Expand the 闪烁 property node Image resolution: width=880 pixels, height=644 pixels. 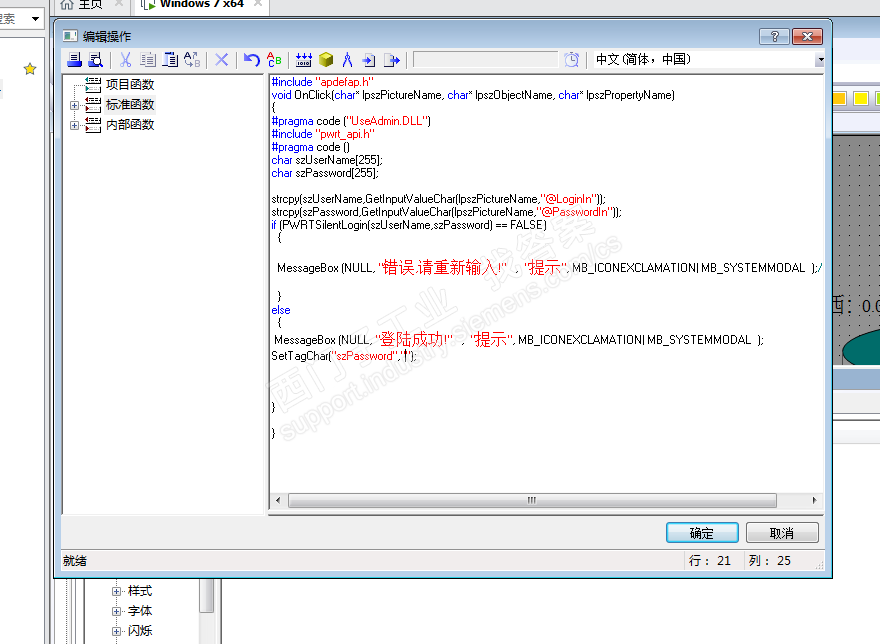click(x=116, y=631)
